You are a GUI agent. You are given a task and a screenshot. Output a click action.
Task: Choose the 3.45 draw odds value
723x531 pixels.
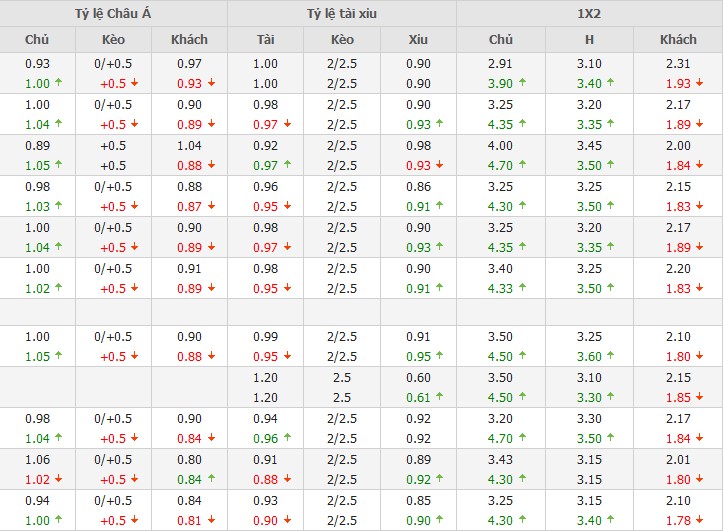(x=589, y=146)
